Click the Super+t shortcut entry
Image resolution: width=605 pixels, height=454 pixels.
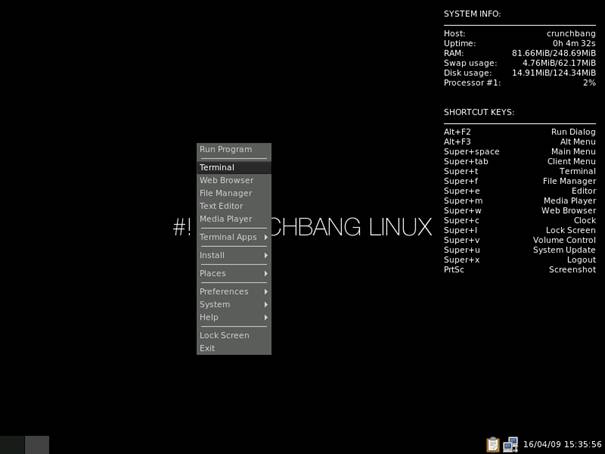pyautogui.click(x=461, y=171)
